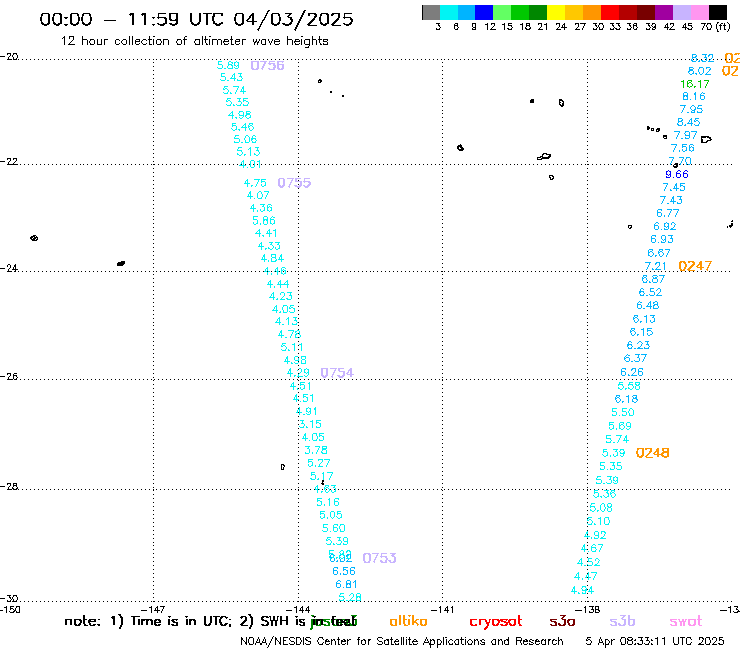Click the -144 longitude axis label
The image size is (740, 650).
pos(298,609)
